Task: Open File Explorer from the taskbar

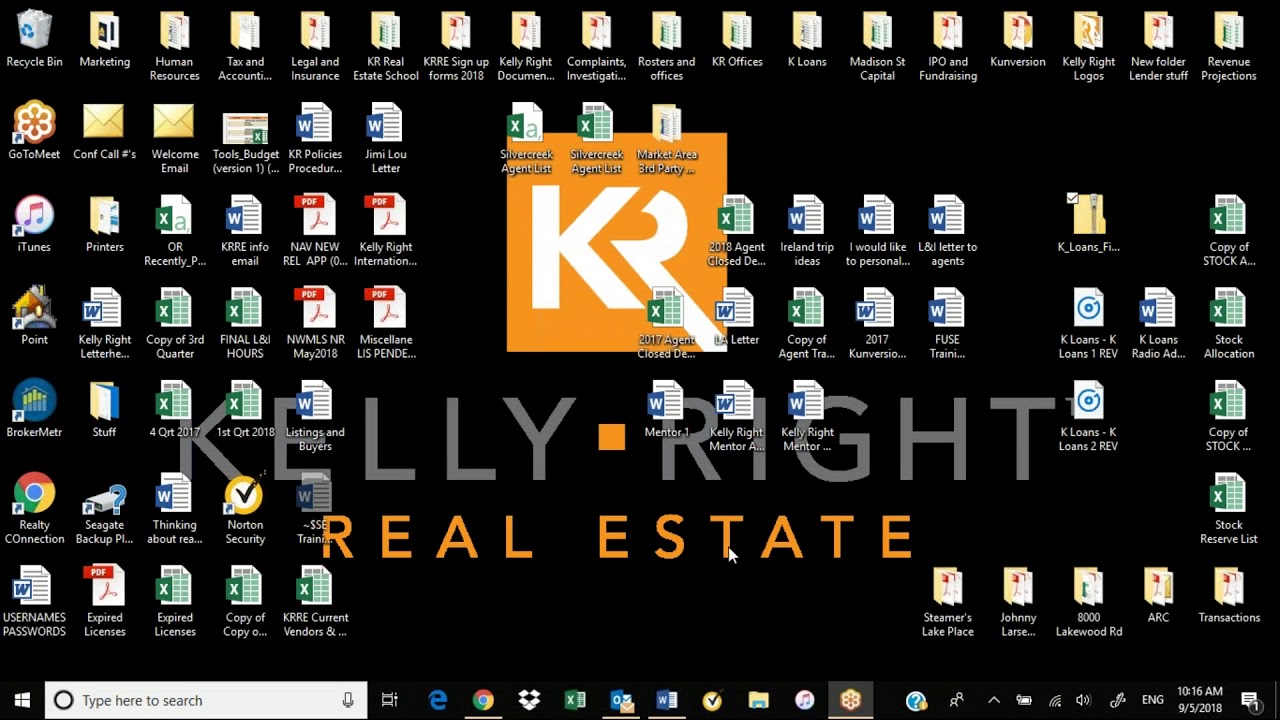Action: [758, 700]
